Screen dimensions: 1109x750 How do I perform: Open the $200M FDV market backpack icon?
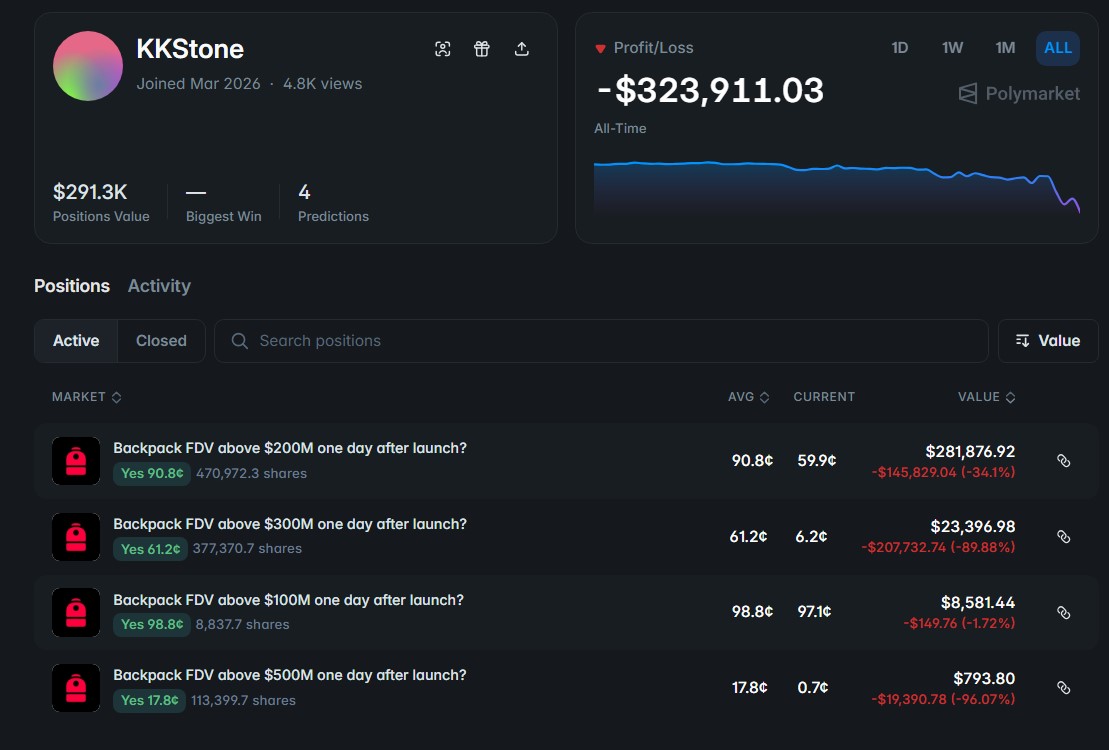pos(76,461)
